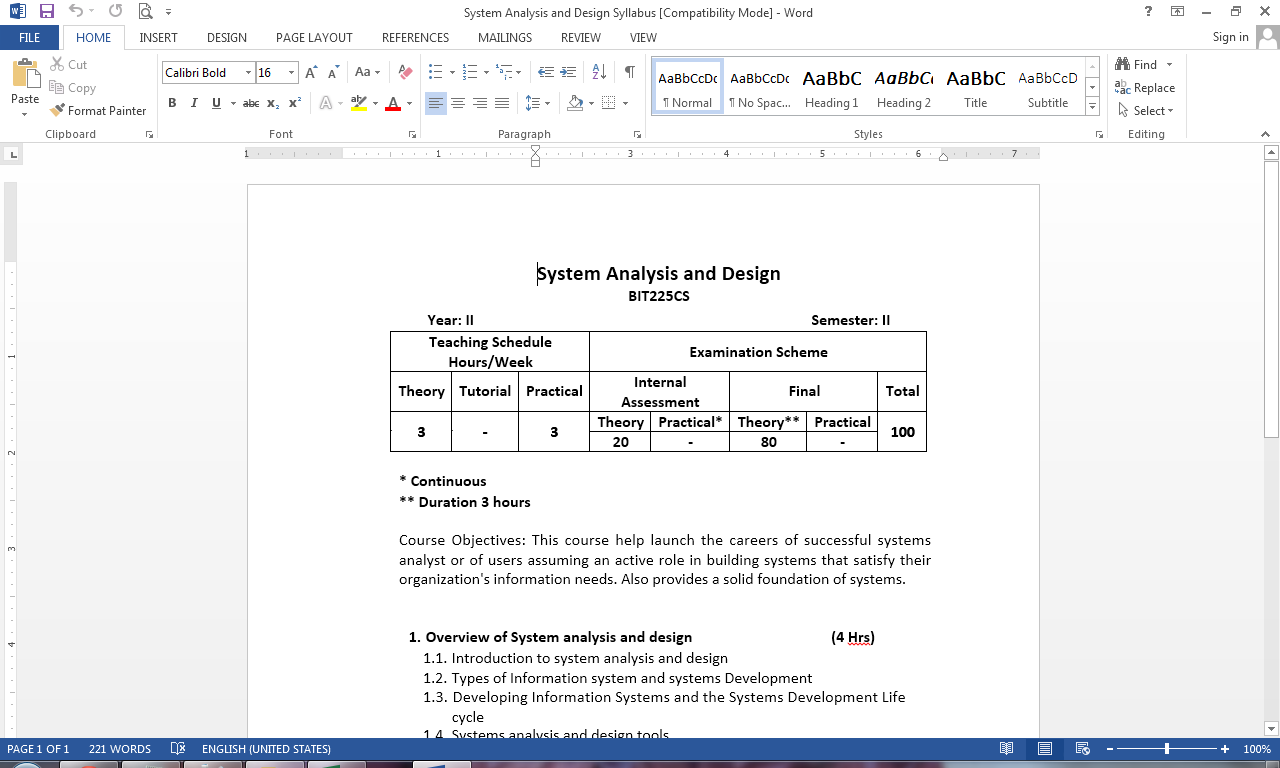This screenshot has height=768, width=1280.
Task: Switch to the INSERT tab
Action: pos(158,37)
